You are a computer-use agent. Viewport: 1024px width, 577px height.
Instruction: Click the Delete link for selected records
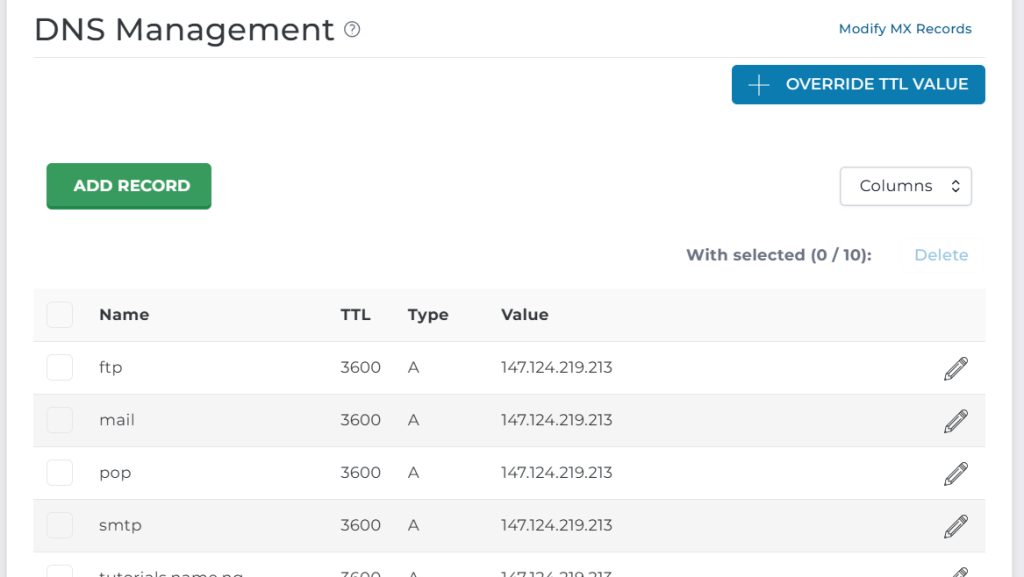941,255
